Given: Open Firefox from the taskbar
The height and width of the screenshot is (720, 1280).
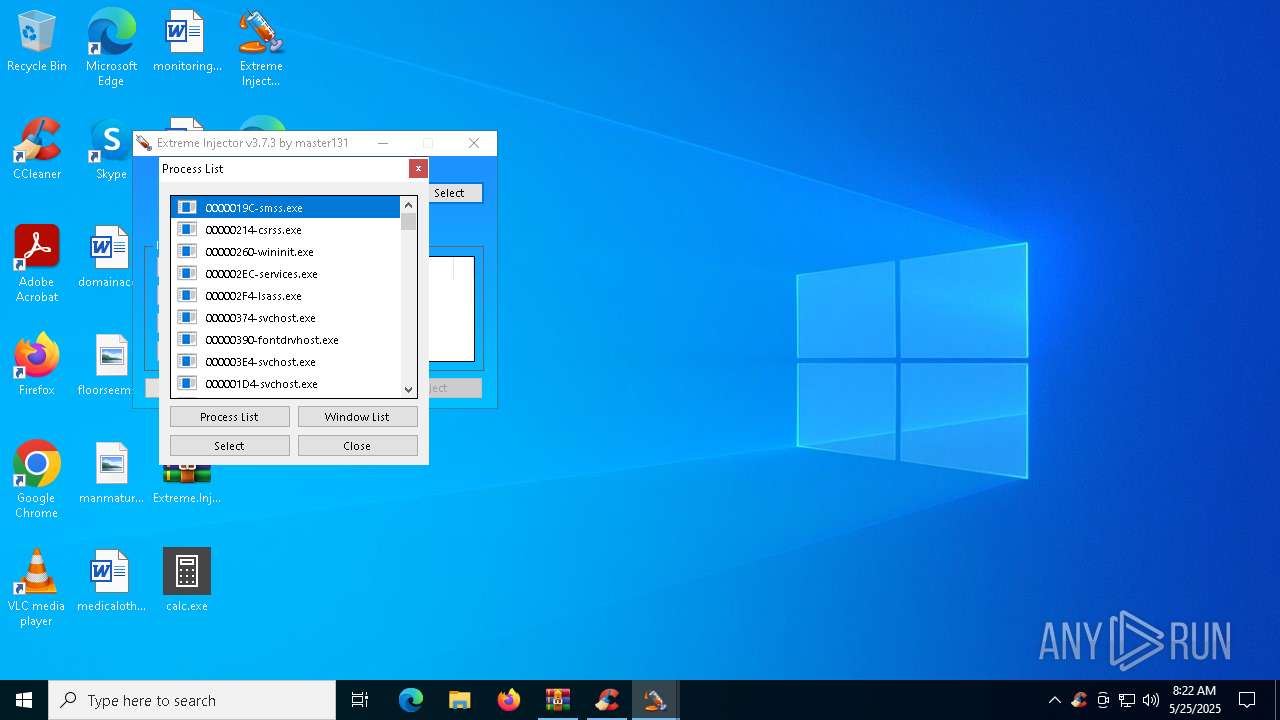Looking at the screenshot, I should 509,700.
